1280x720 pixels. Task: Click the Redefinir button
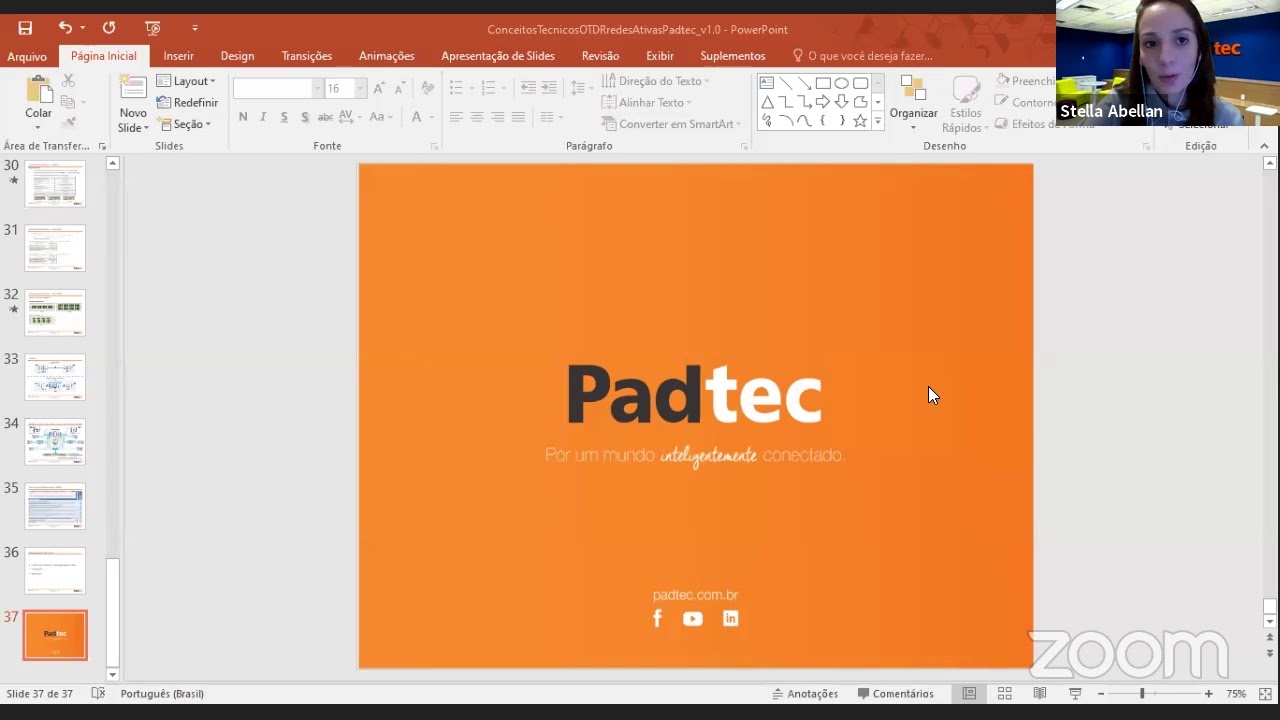(187, 102)
